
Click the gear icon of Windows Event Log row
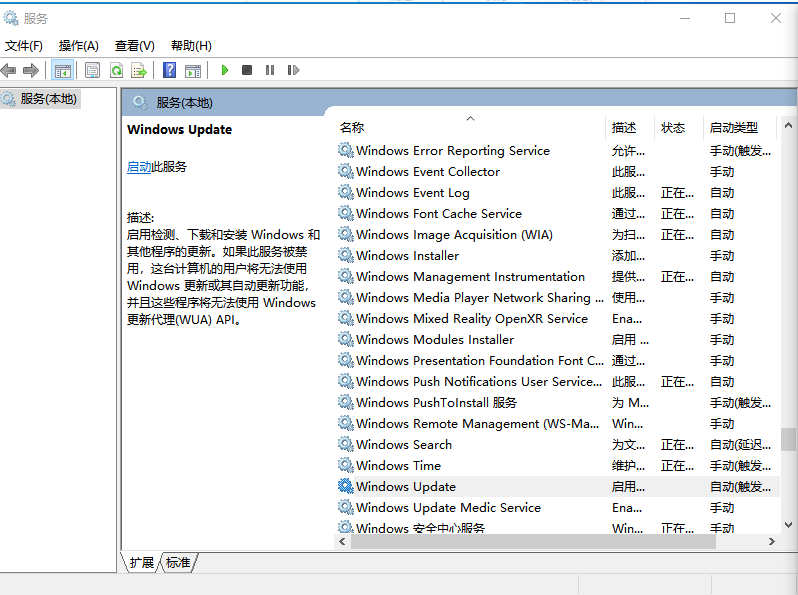346,192
